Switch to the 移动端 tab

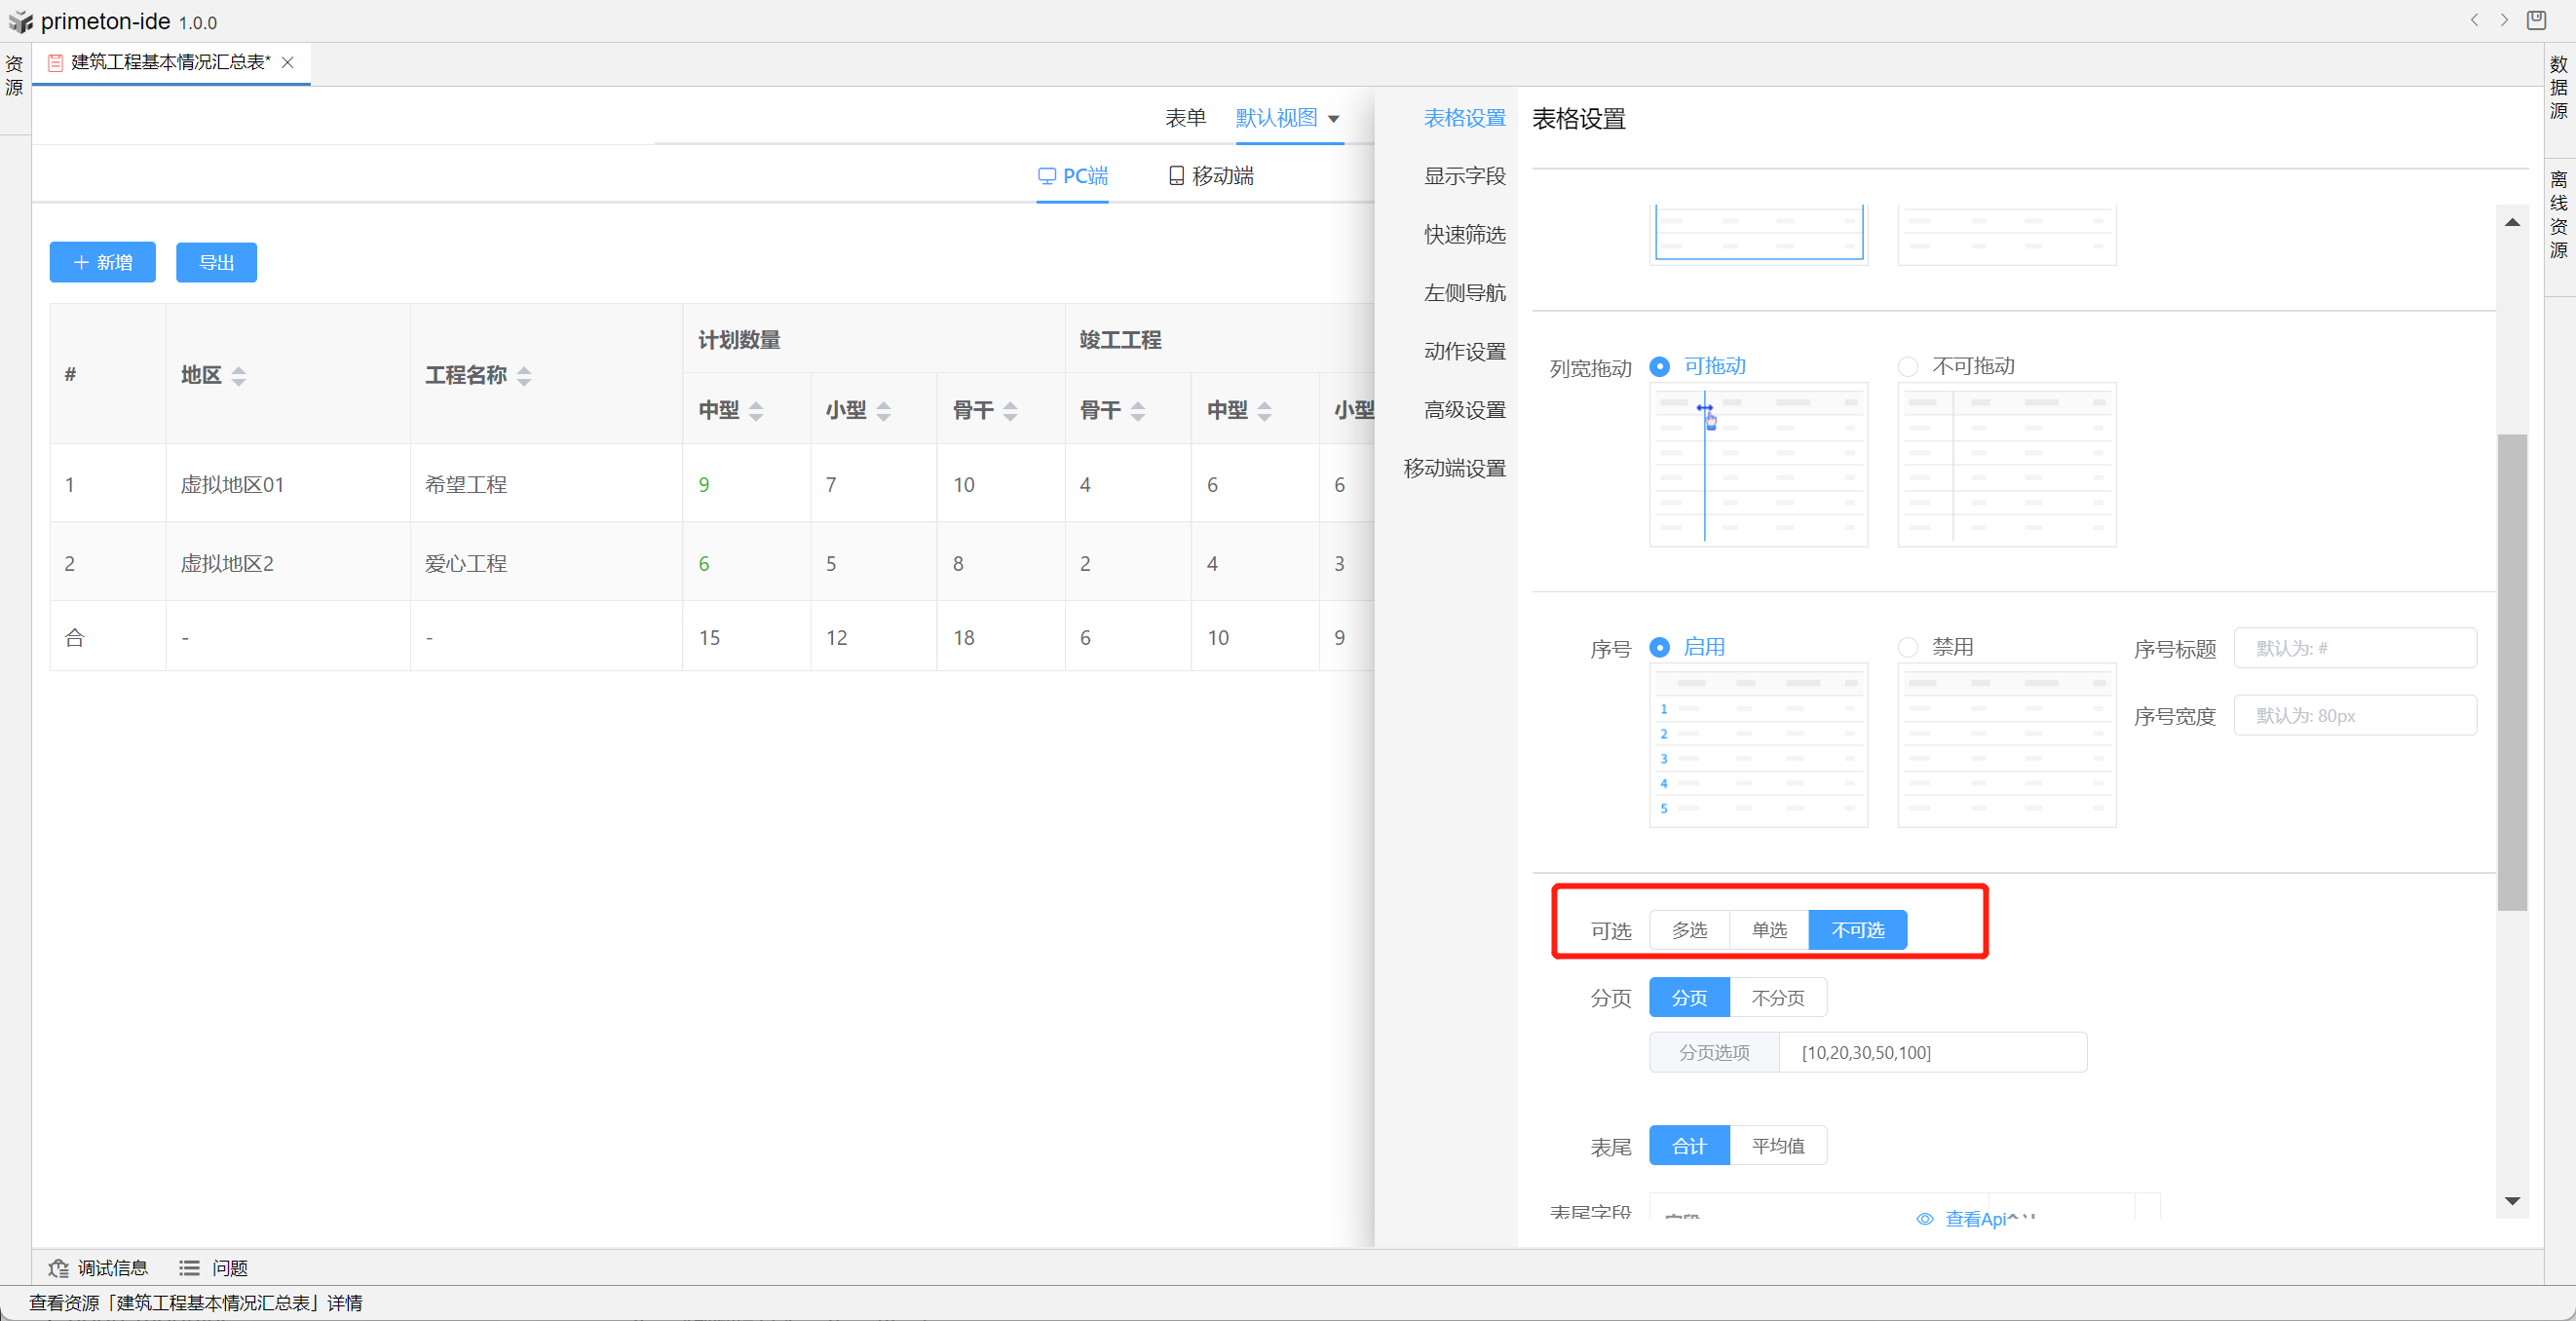click(x=1211, y=176)
